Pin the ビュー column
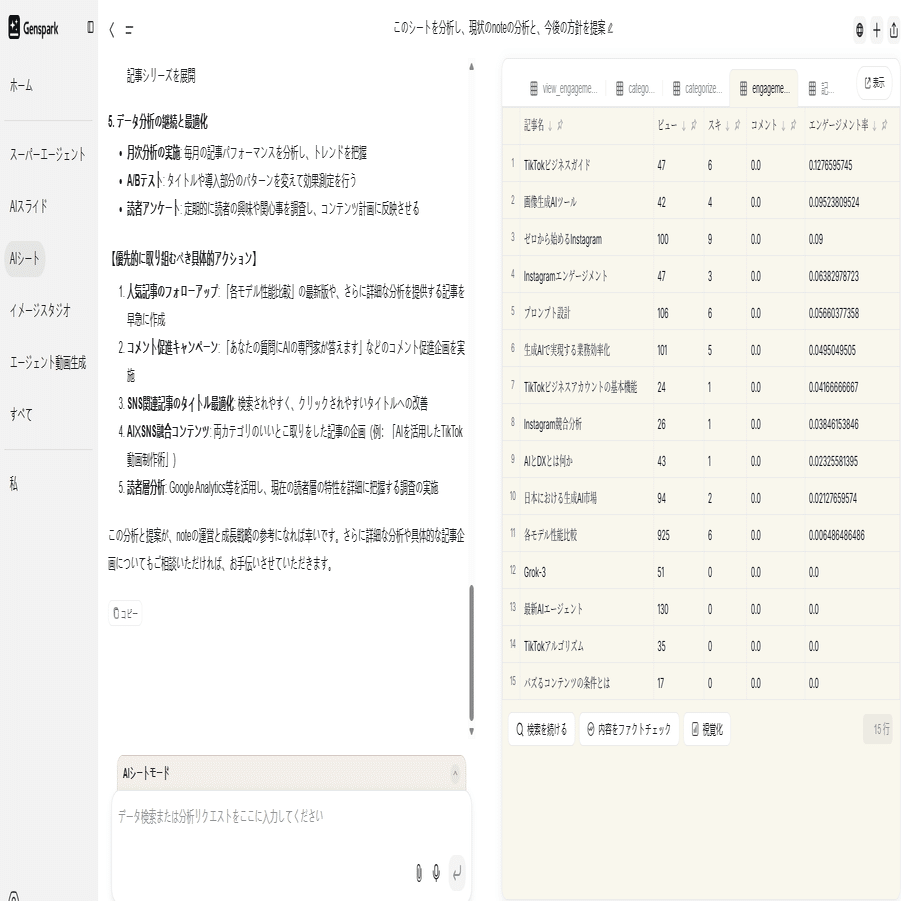This screenshot has height=901, width=901. pyautogui.click(x=694, y=125)
